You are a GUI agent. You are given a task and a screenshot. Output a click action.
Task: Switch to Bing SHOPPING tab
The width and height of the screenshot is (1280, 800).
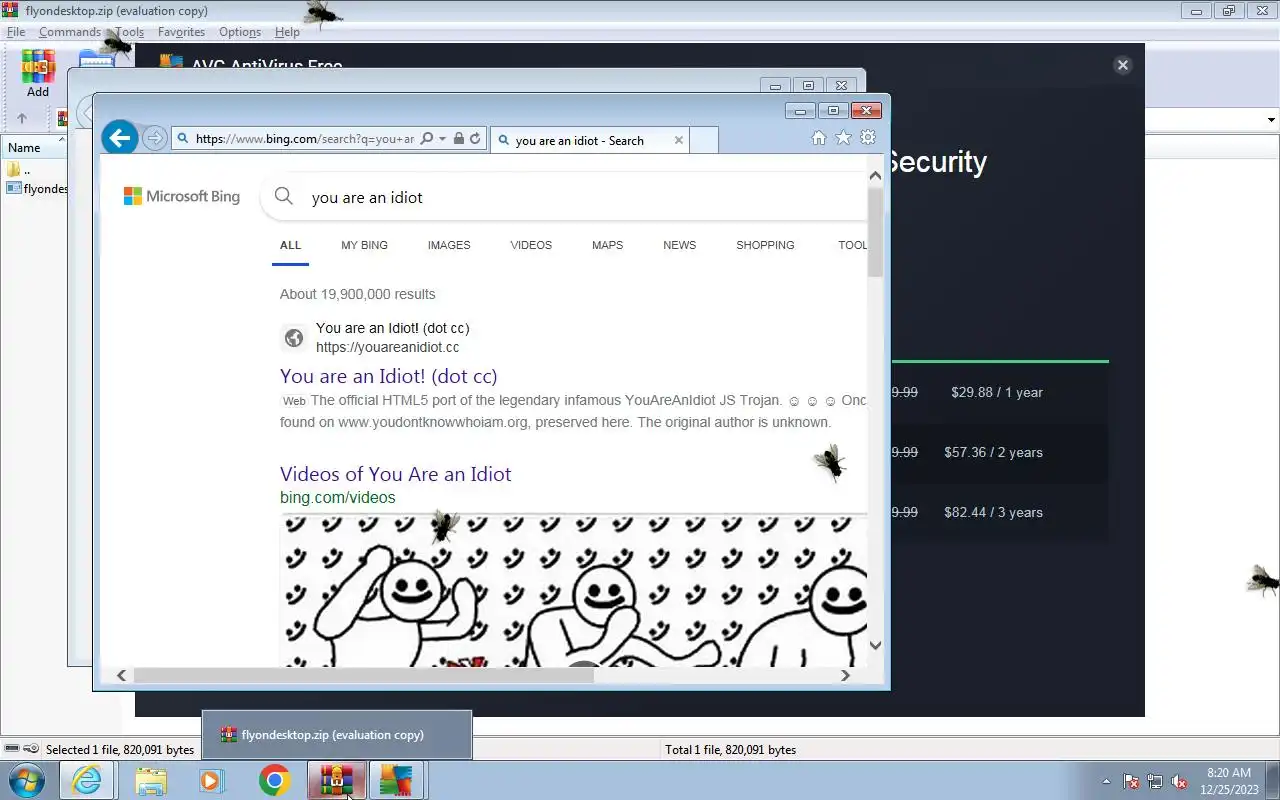tap(765, 245)
